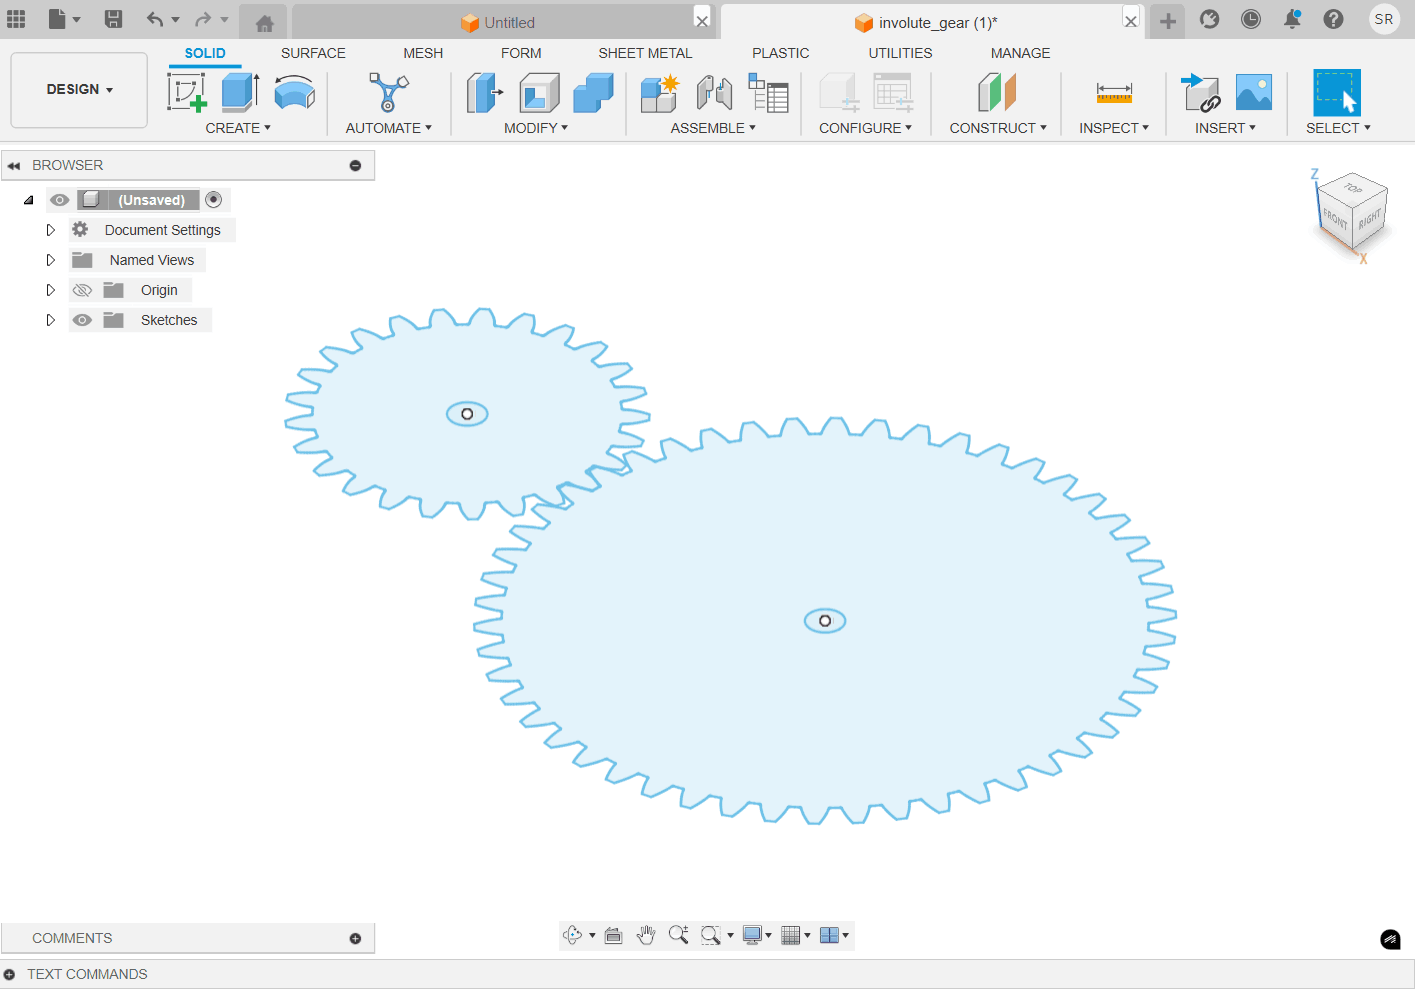The image size is (1415, 989).
Task: Open the DESIGN workspace dropdown
Action: (79, 90)
